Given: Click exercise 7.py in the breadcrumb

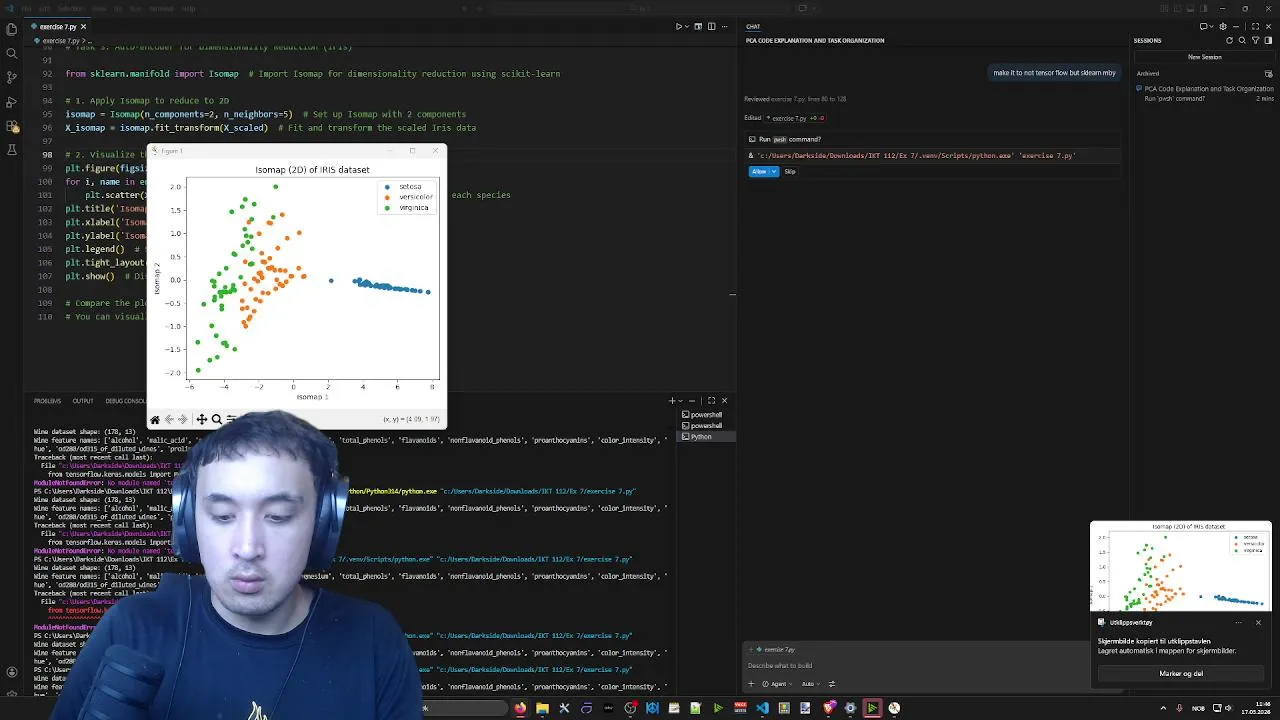Looking at the screenshot, I should [59, 41].
